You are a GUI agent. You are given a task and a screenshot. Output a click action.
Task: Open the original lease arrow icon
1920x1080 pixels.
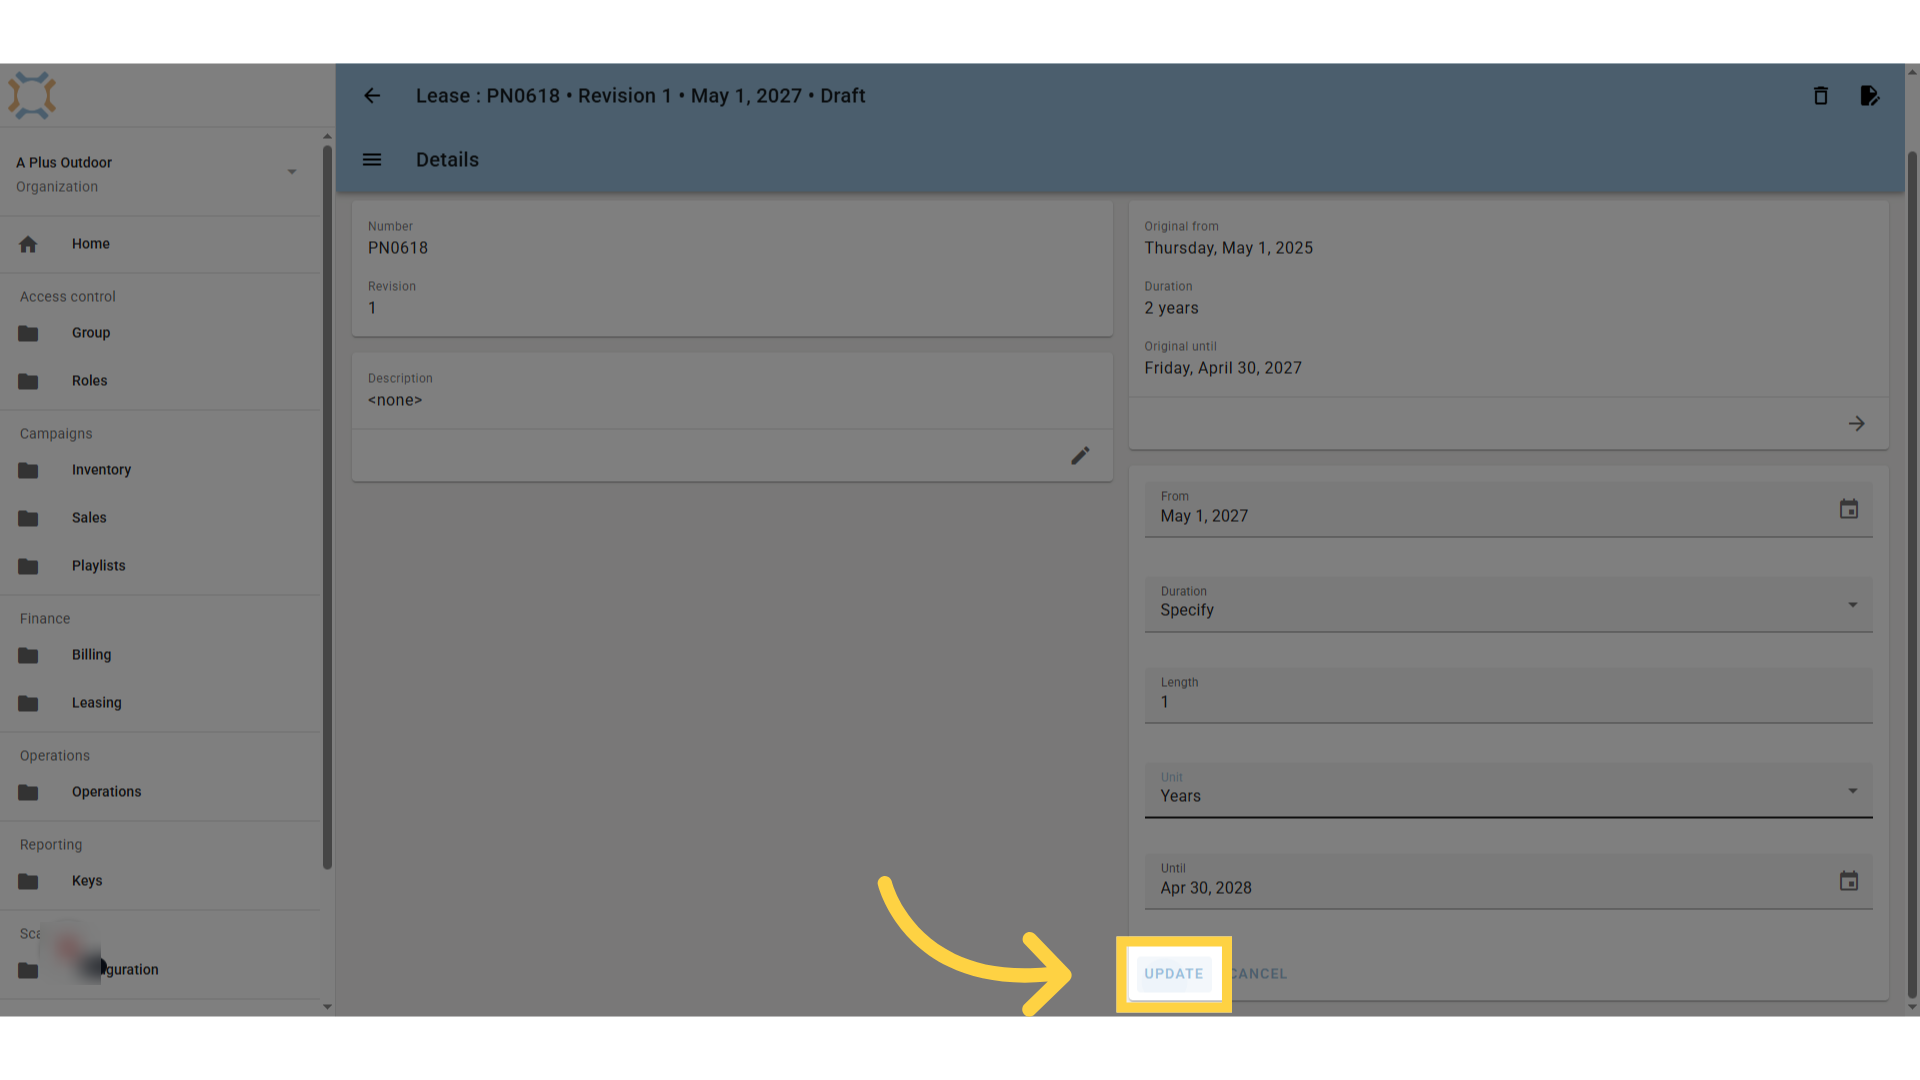(x=1857, y=424)
